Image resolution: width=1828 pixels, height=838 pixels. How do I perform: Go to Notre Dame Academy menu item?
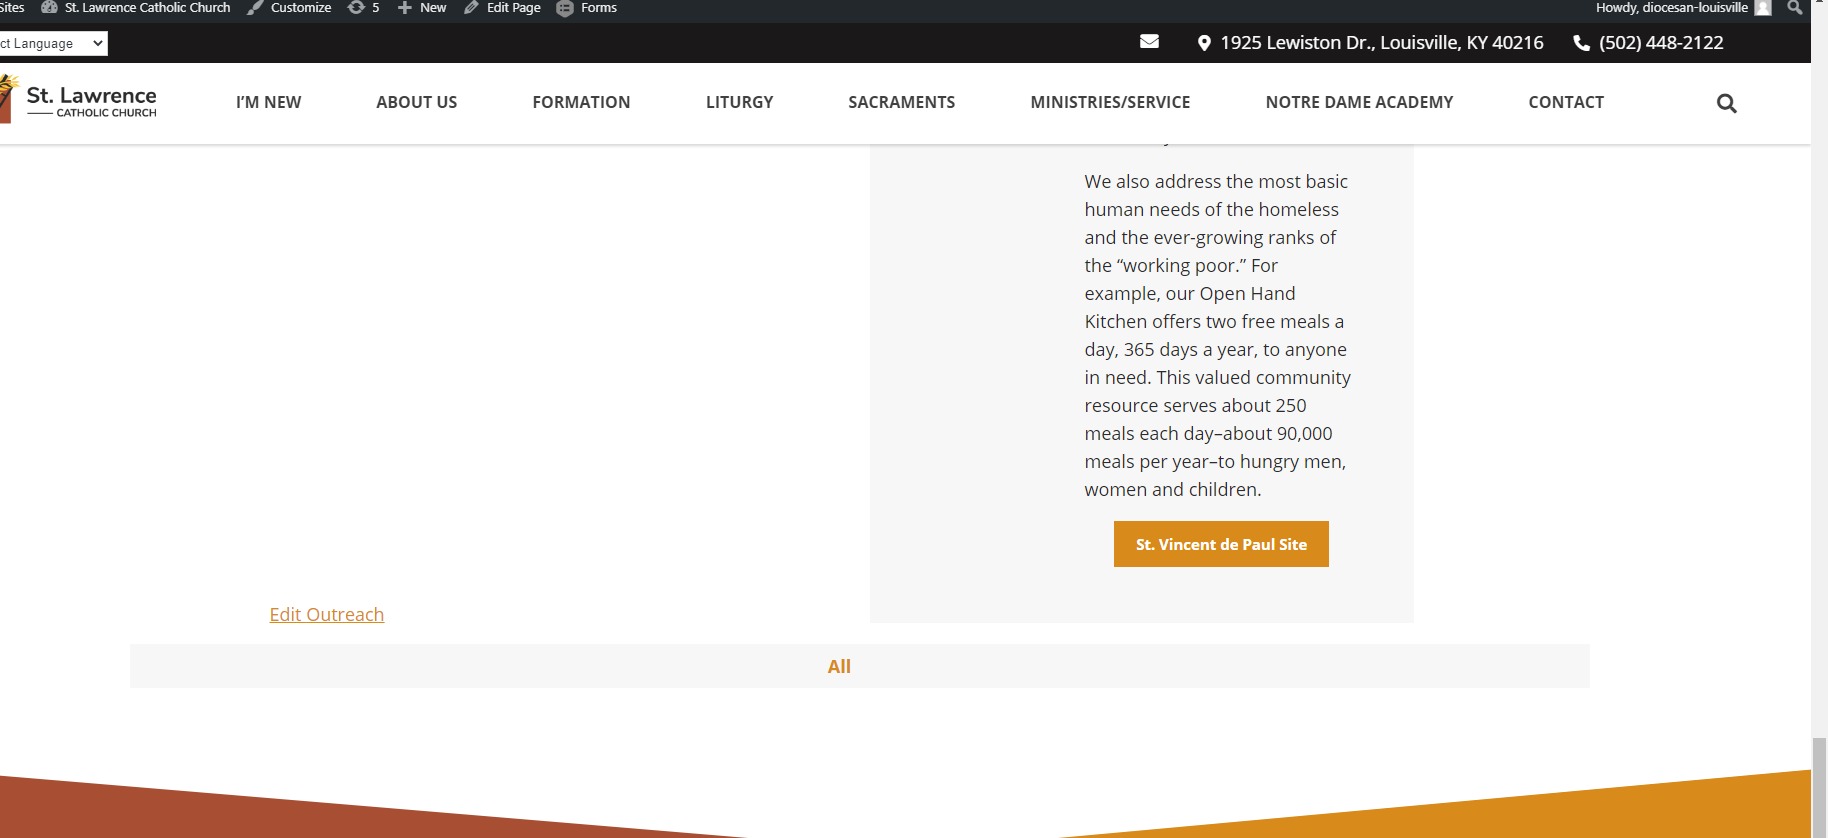click(1359, 102)
